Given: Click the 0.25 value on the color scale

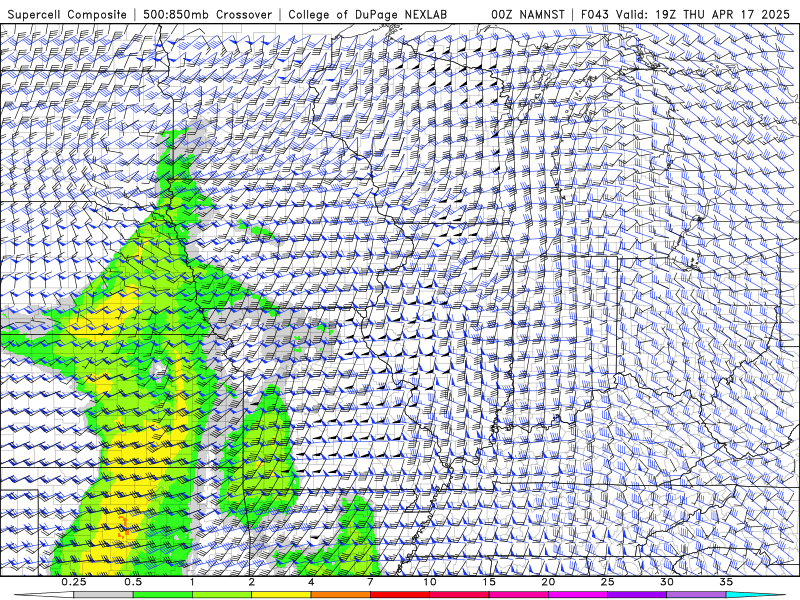Looking at the screenshot, I should (74, 582).
